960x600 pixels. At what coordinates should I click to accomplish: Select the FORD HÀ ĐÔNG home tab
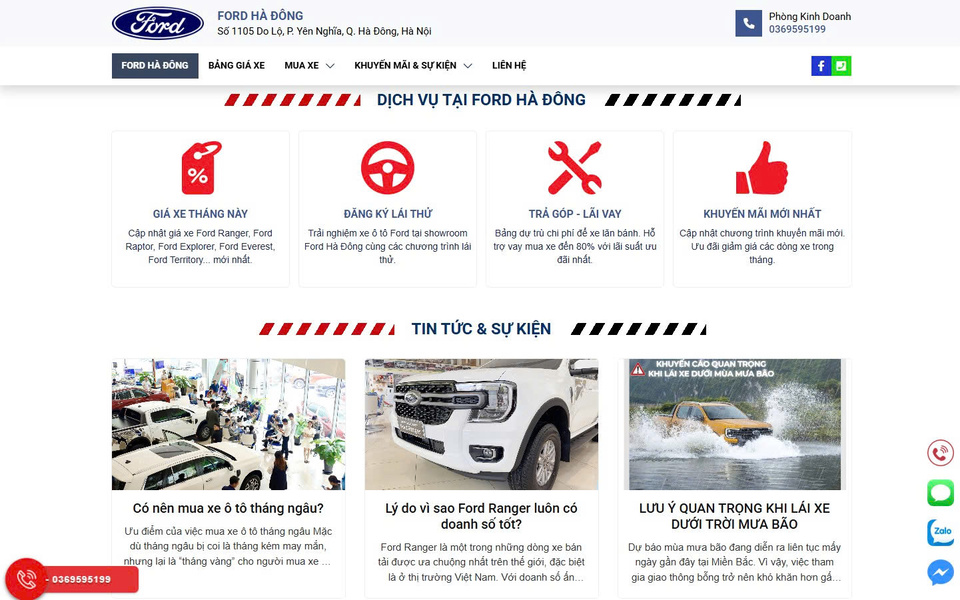[x=155, y=66]
